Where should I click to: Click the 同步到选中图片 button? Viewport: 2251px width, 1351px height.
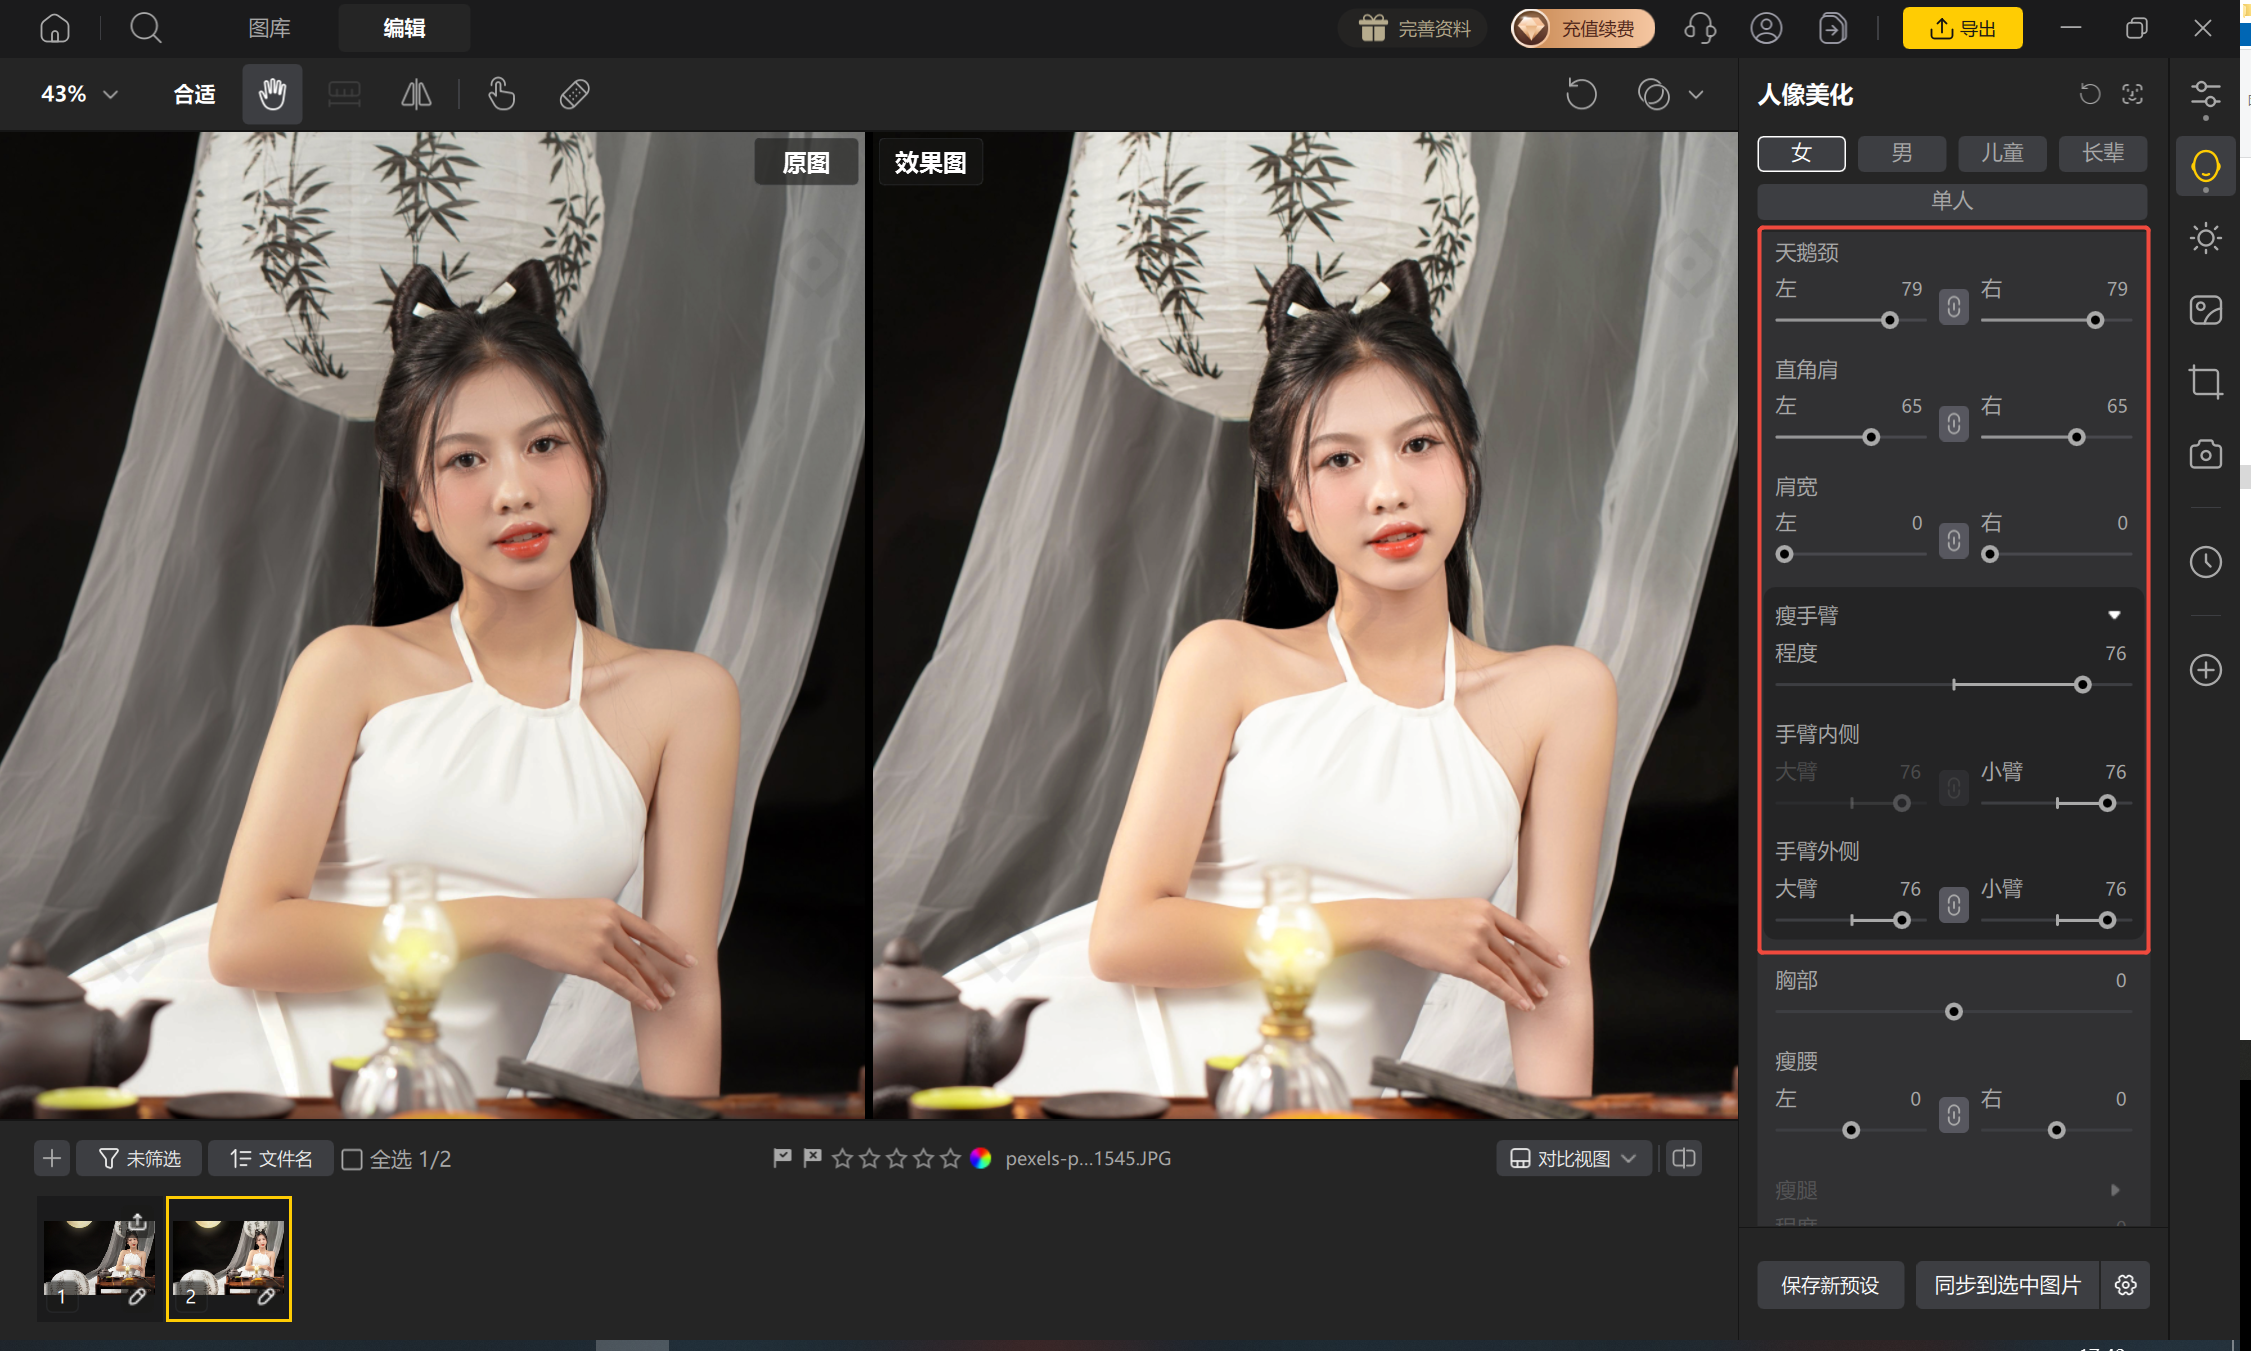(x=2008, y=1285)
